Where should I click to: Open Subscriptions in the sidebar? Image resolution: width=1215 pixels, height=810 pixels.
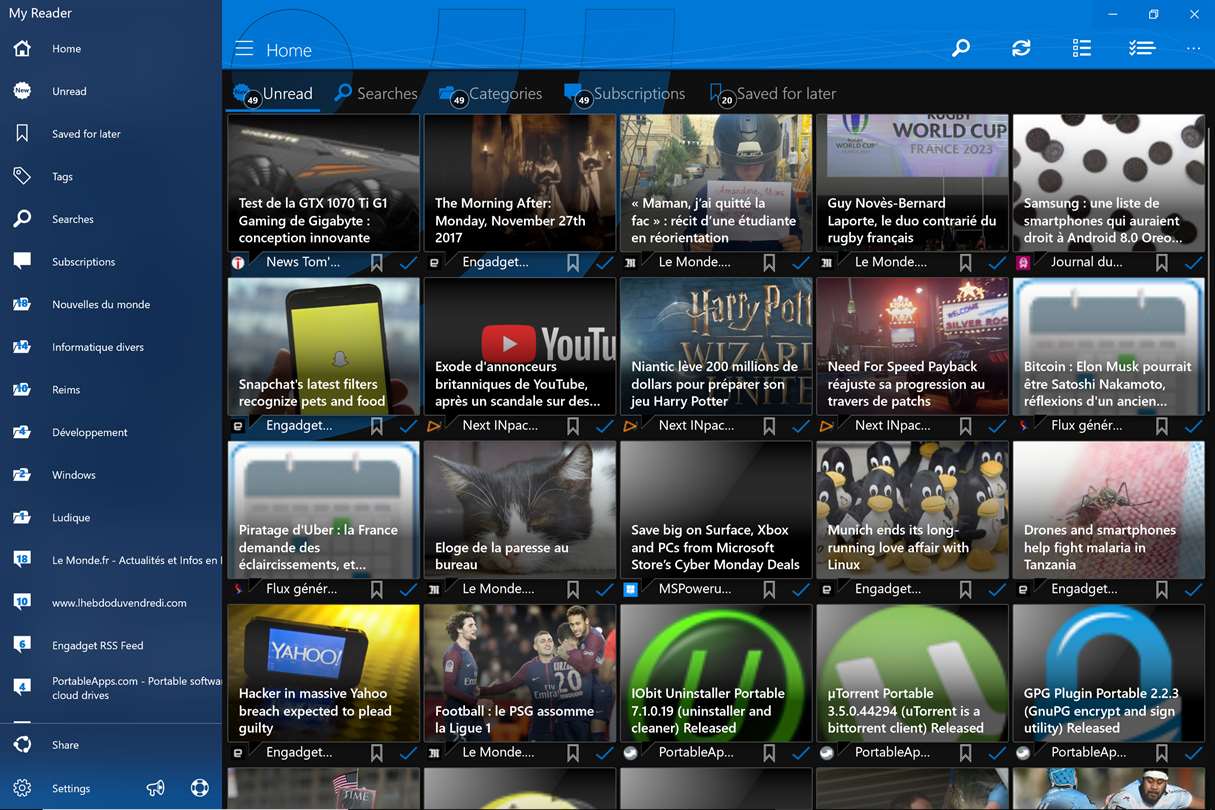(x=111, y=262)
